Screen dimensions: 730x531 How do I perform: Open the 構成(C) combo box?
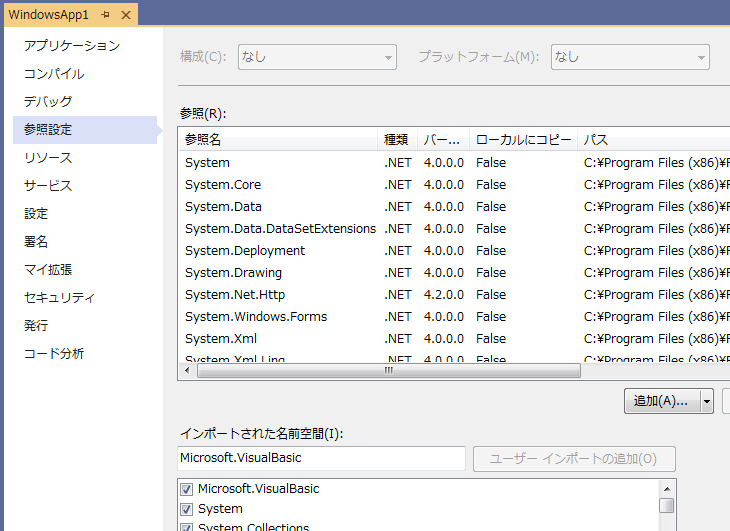pyautogui.click(x=316, y=57)
